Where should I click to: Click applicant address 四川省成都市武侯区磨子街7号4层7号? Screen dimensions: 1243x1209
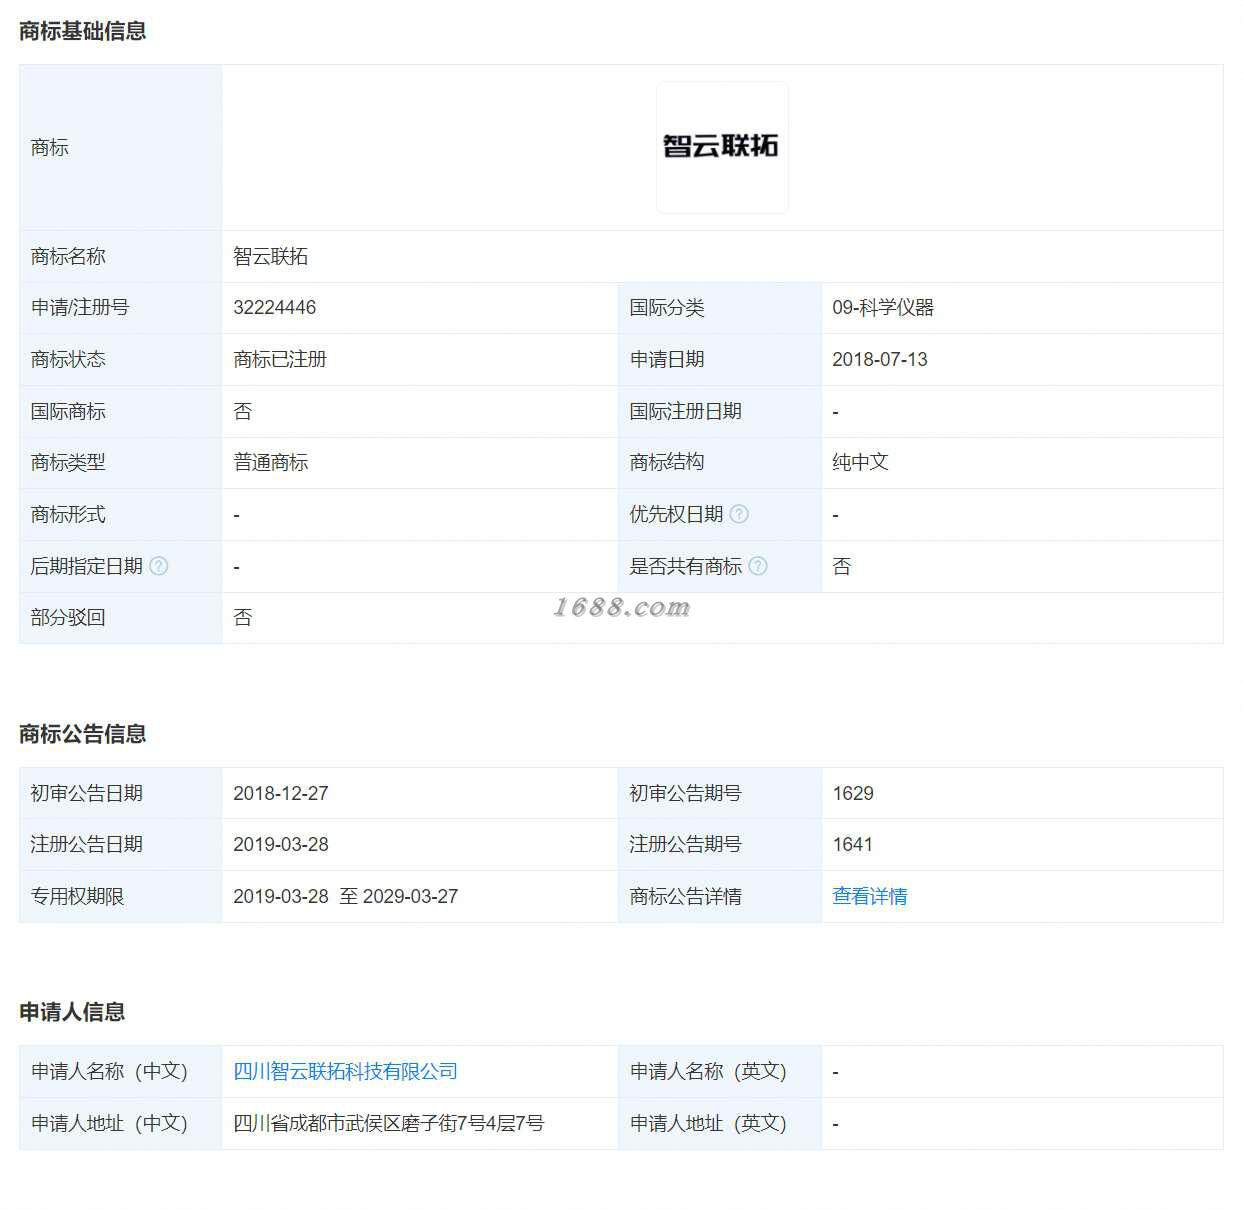[x=389, y=1123]
